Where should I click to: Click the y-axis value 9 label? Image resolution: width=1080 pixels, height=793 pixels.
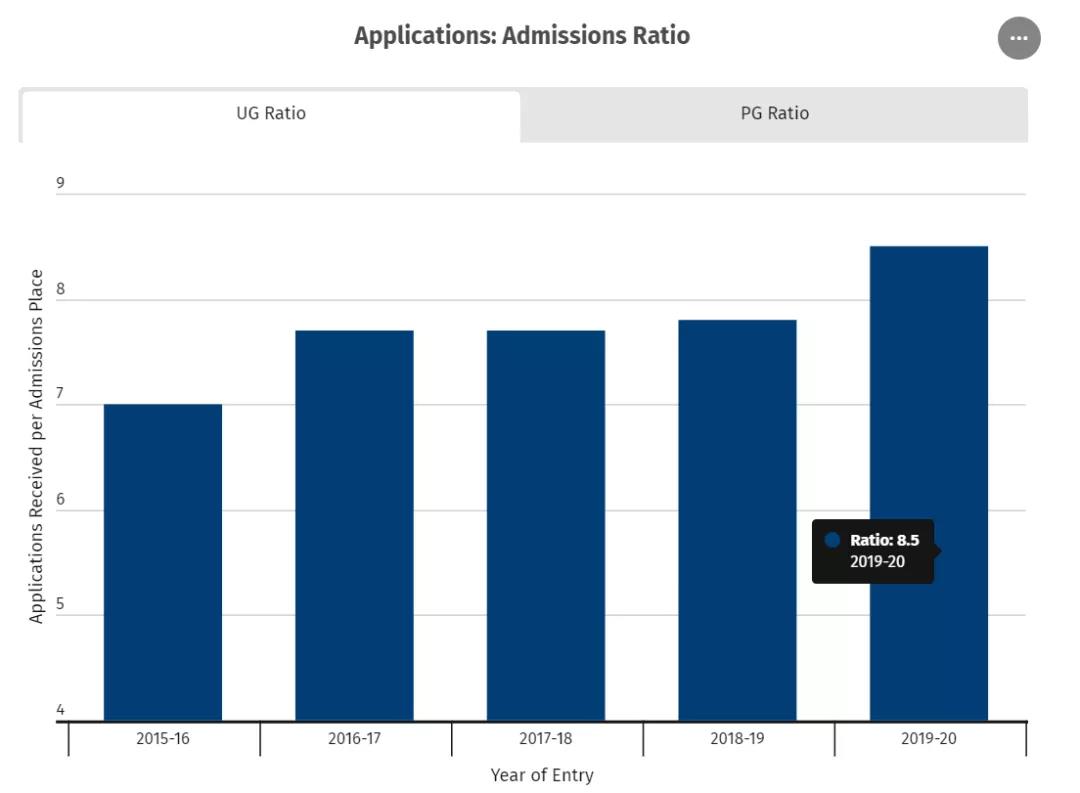tap(60, 183)
